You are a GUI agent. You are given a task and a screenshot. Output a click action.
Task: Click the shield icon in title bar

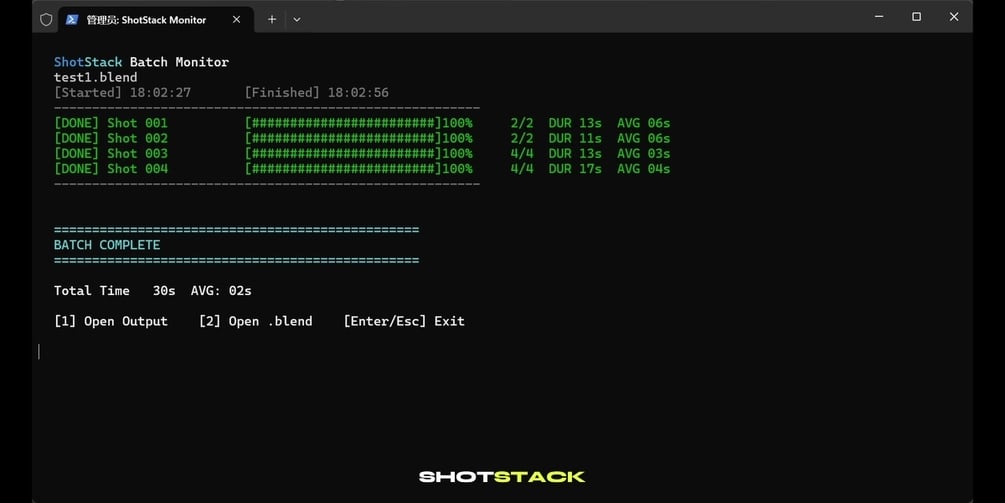pyautogui.click(x=46, y=19)
